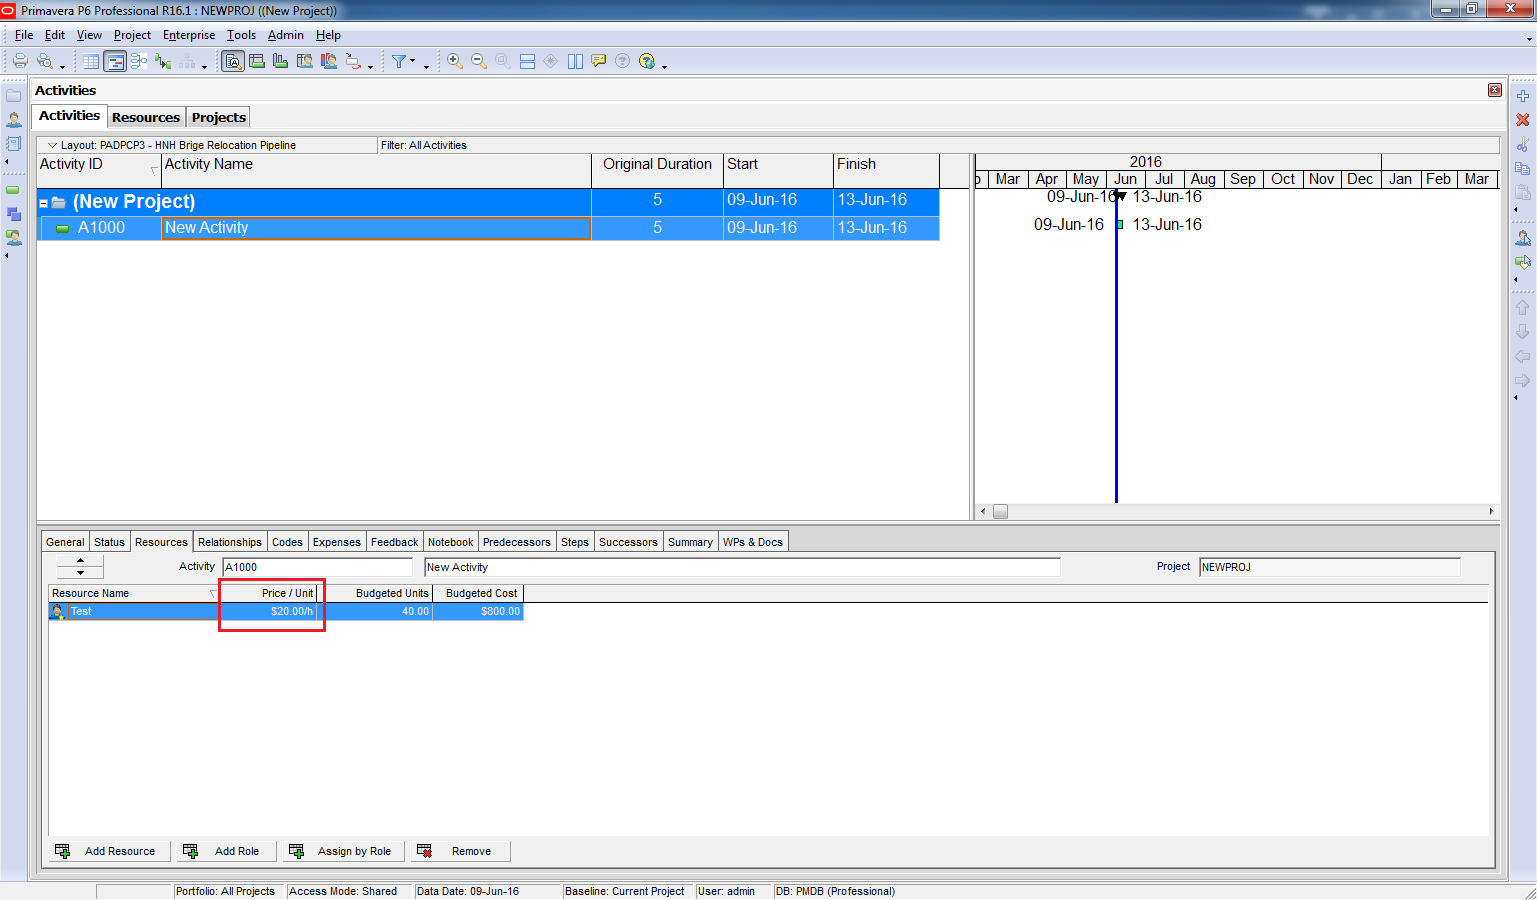Collapse the (New Project) group row

[44, 203]
